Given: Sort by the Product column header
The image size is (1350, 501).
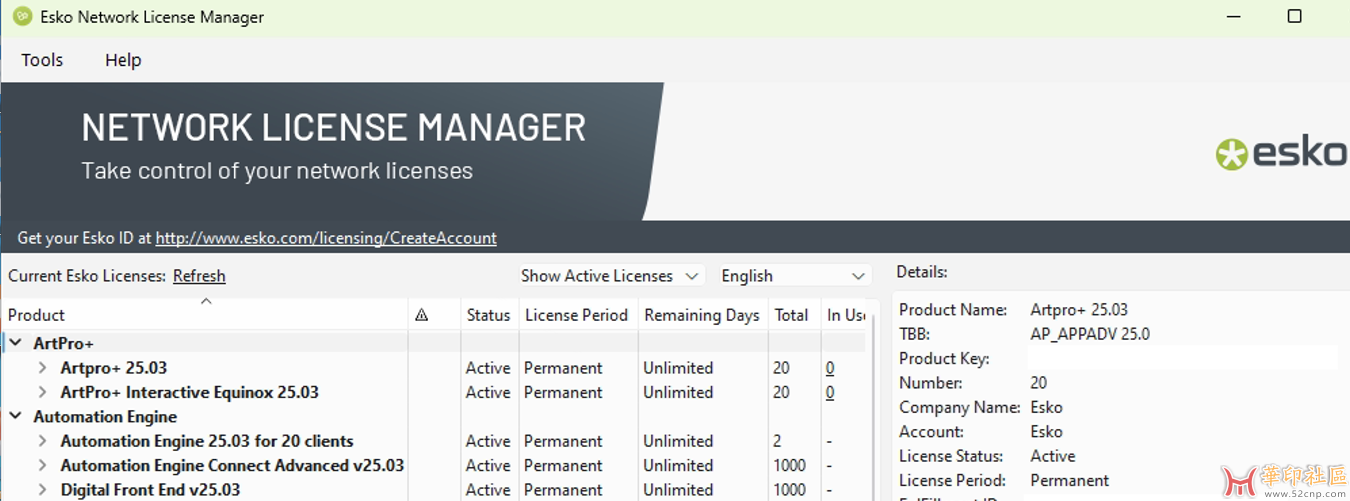Looking at the screenshot, I should point(206,315).
